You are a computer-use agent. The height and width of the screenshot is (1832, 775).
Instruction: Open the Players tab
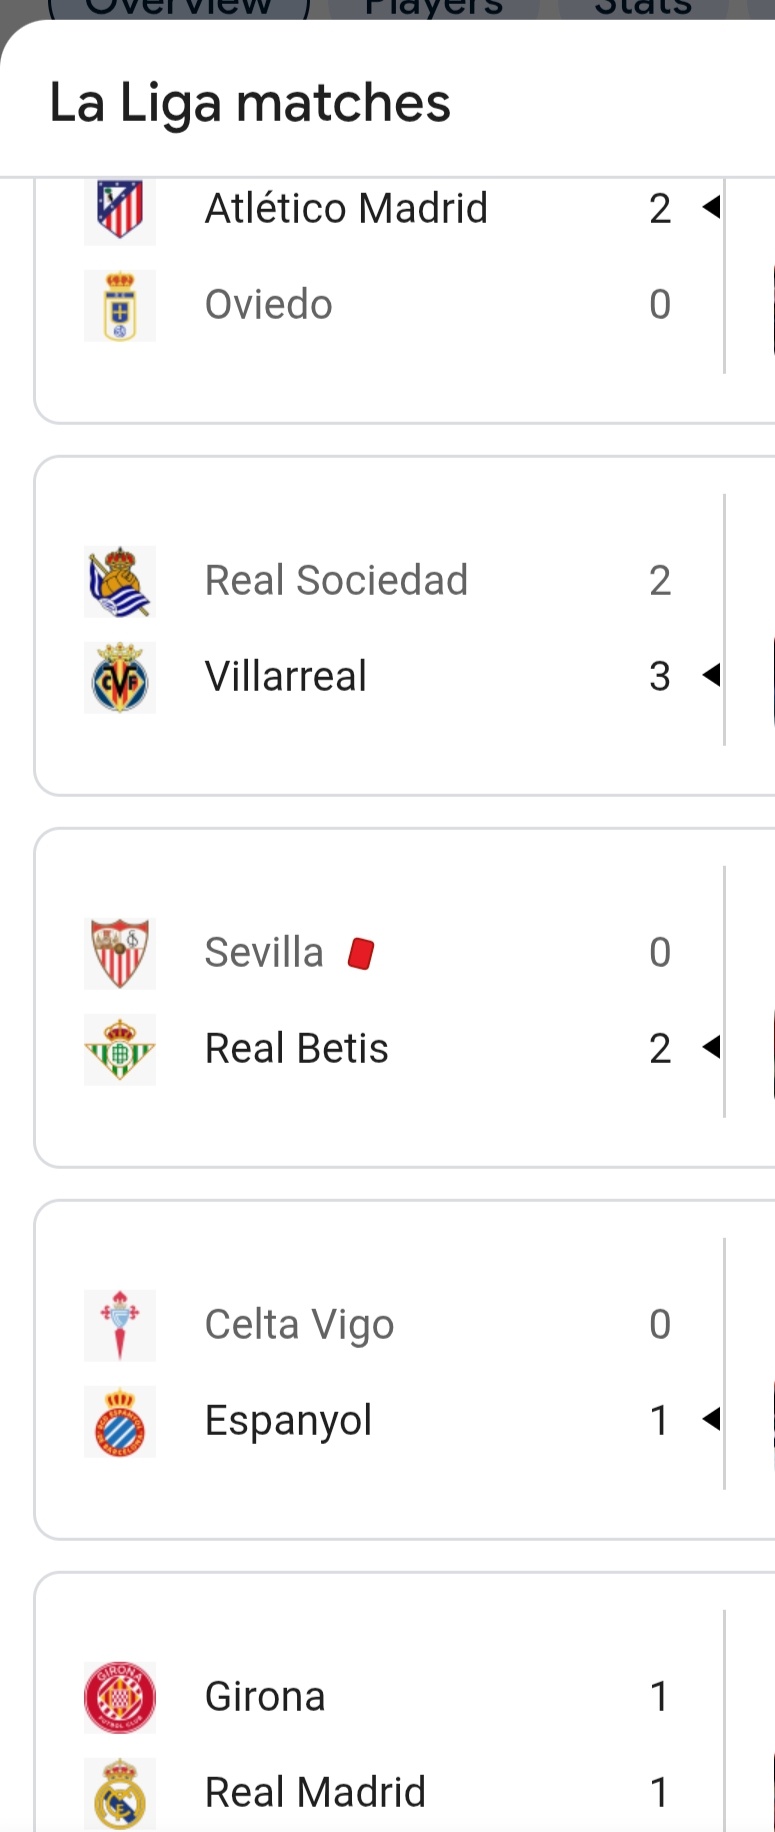coord(433,8)
